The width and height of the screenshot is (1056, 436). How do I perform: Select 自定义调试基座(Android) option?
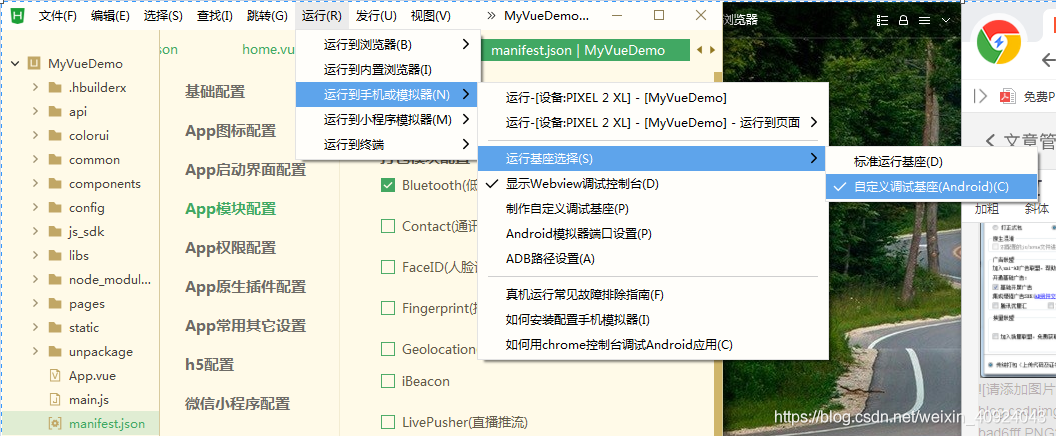931,187
